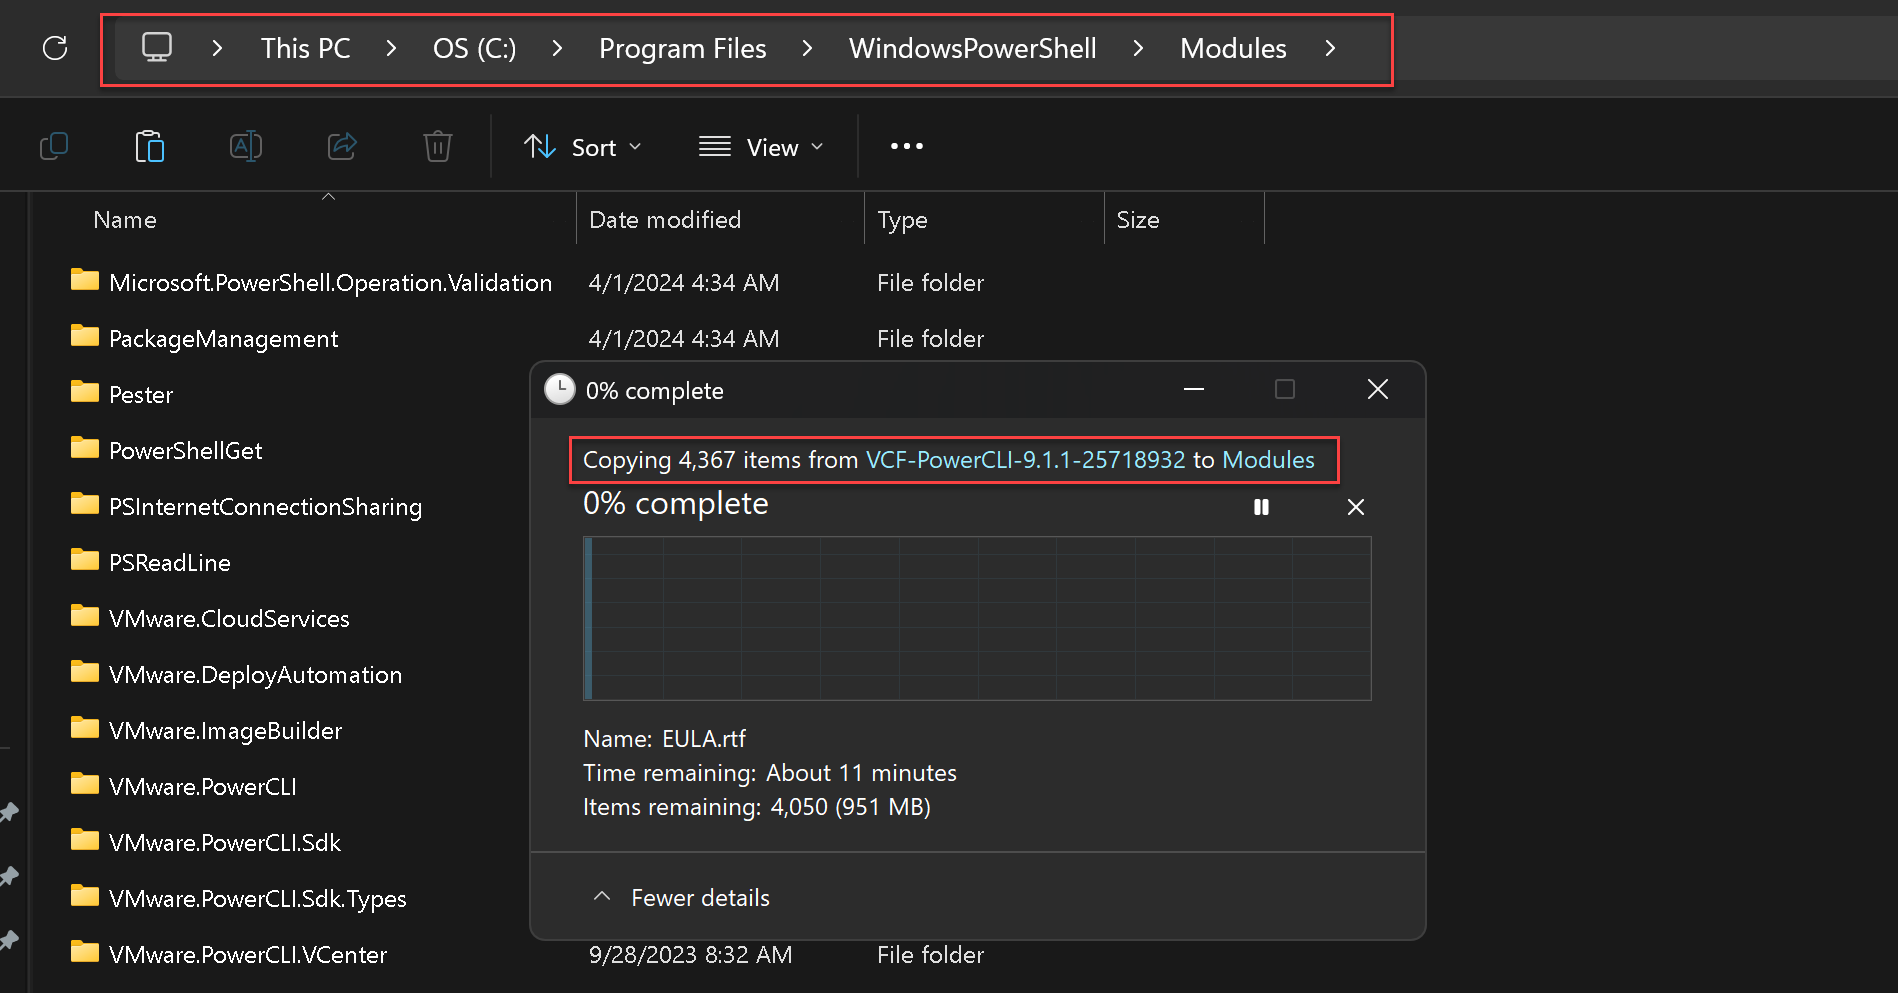The height and width of the screenshot is (993, 1898).
Task: Expand chevron after WindowsPowerShell
Action: click(1138, 48)
